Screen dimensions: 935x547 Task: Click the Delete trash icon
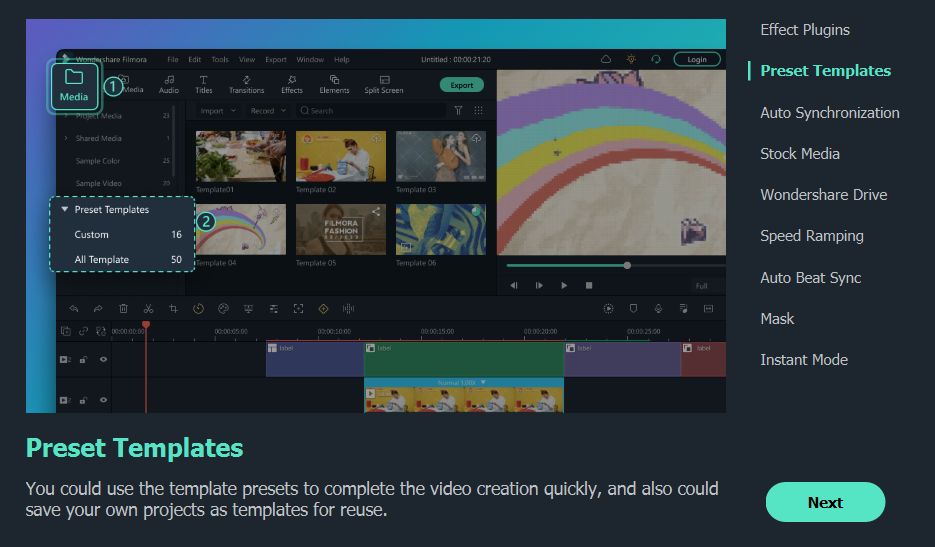pos(123,308)
